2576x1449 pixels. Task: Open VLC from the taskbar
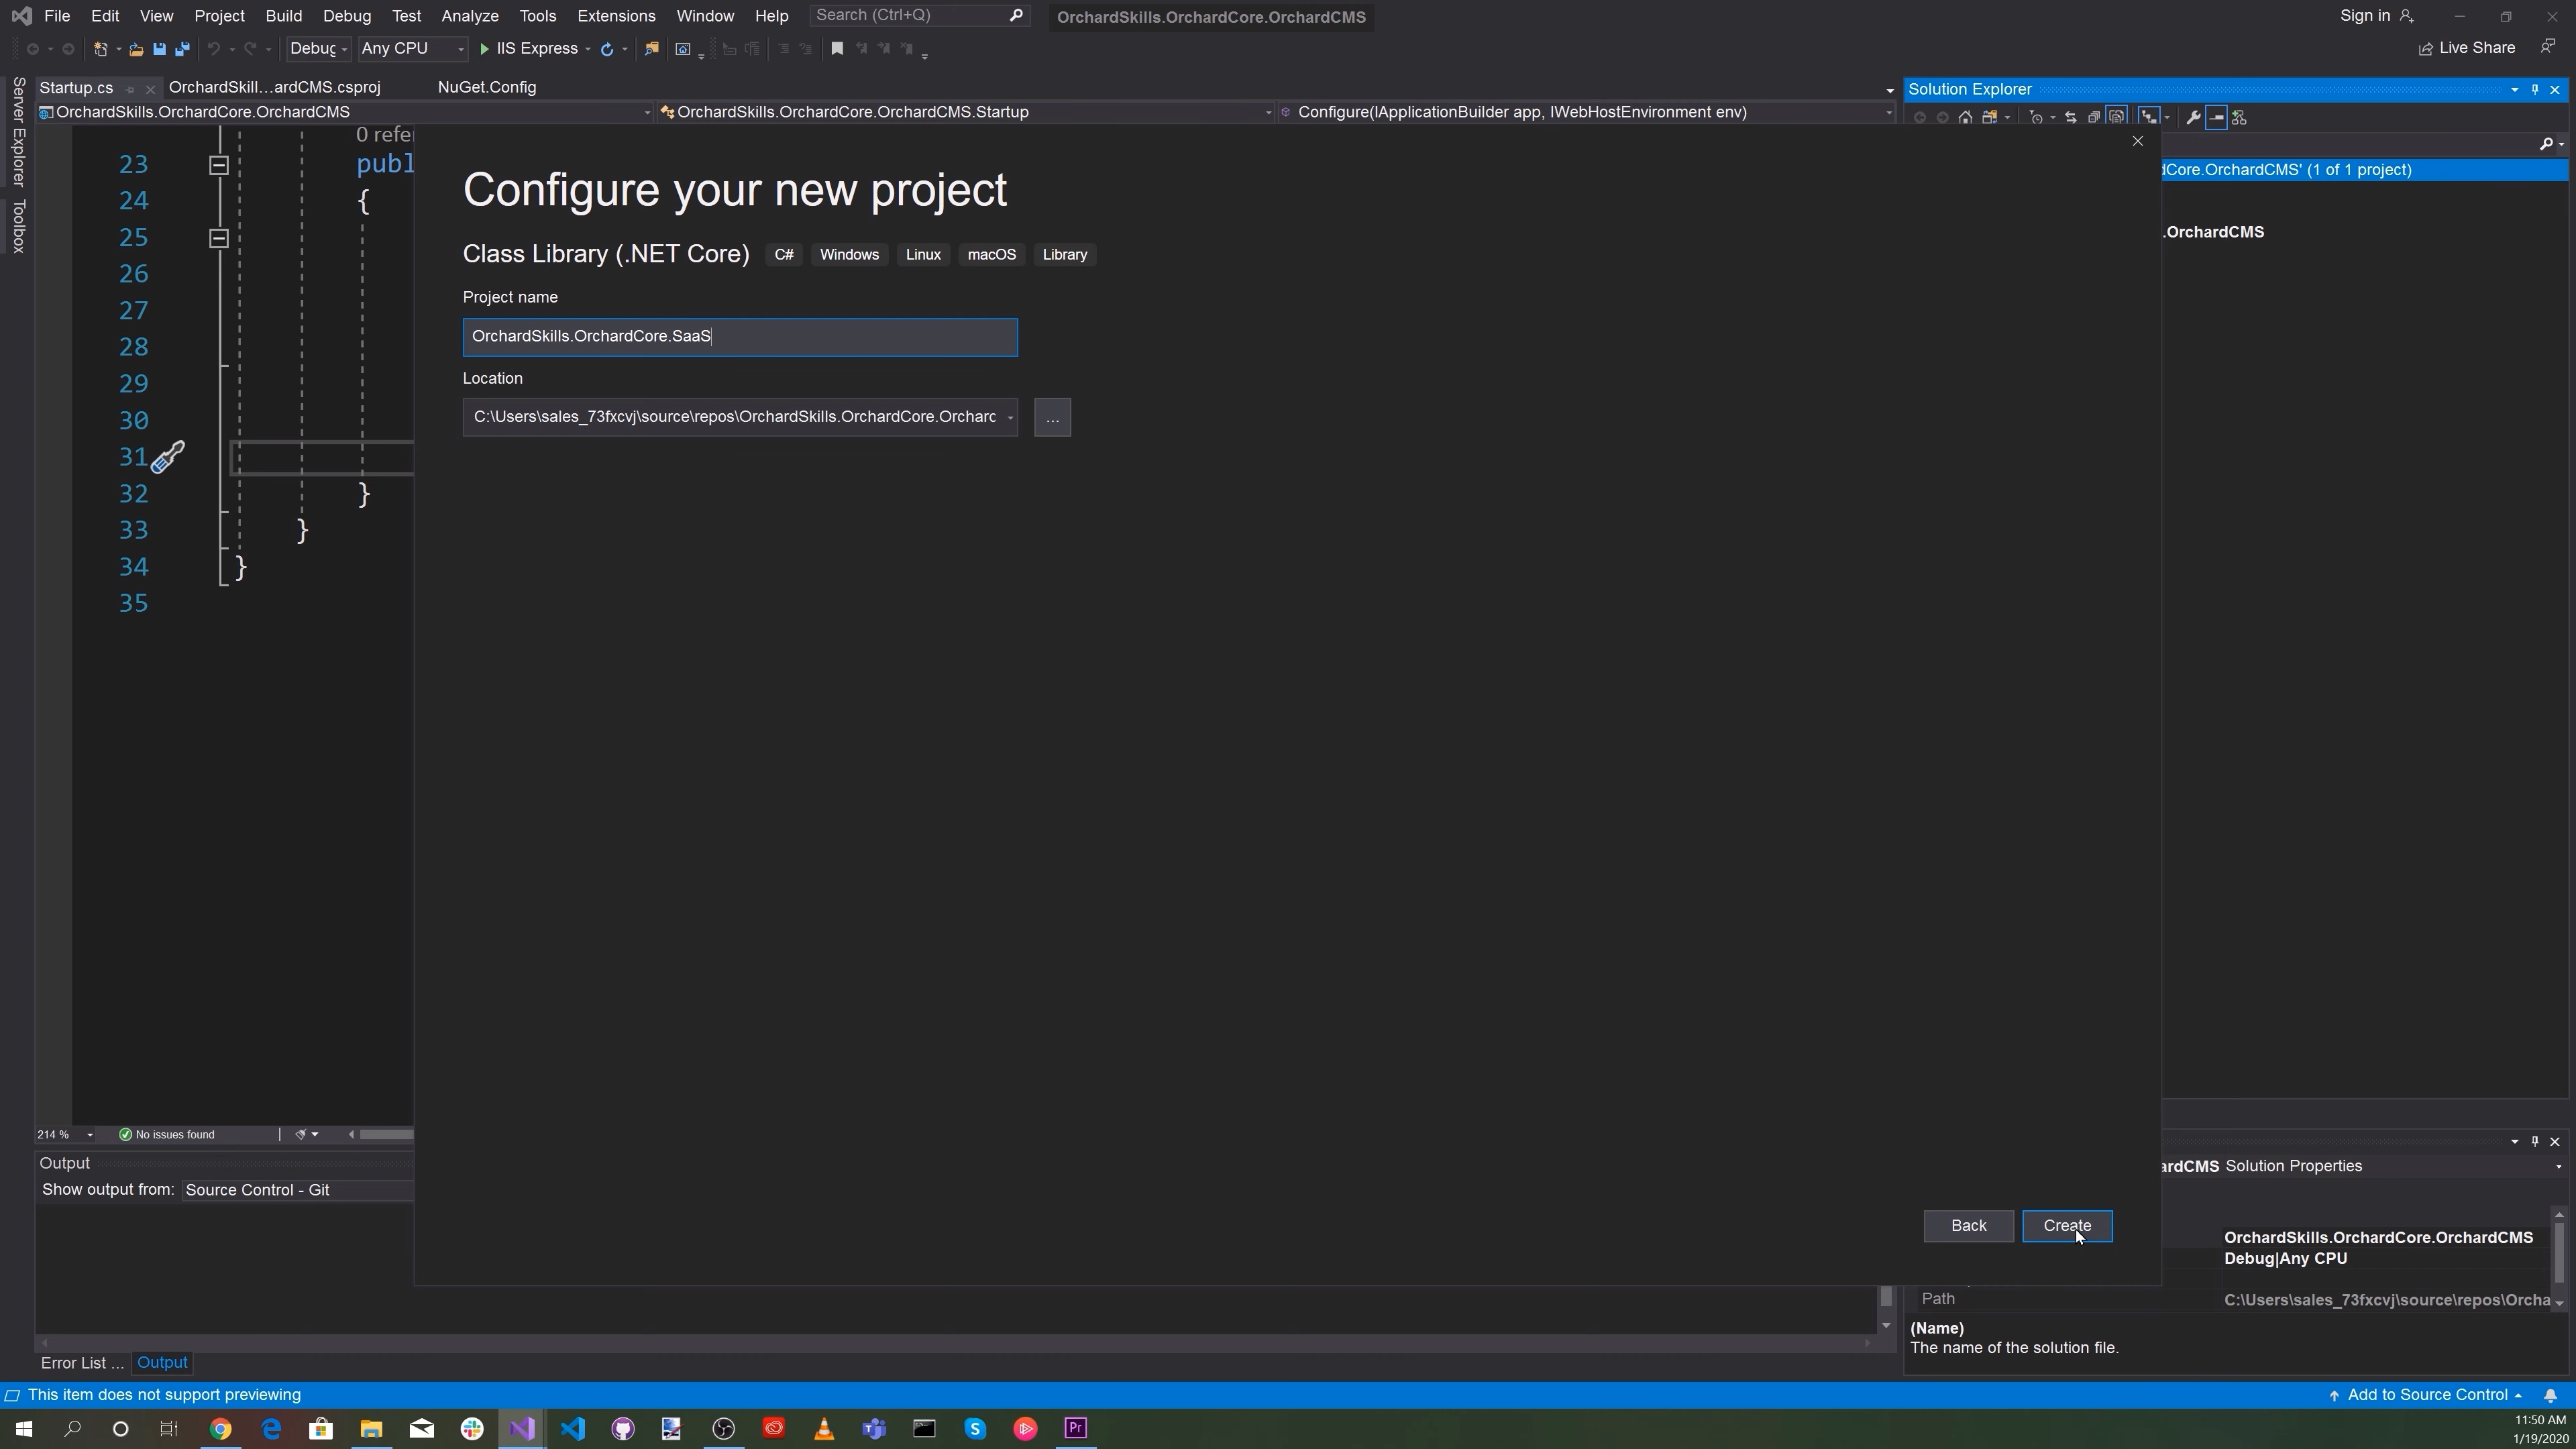(x=824, y=1428)
